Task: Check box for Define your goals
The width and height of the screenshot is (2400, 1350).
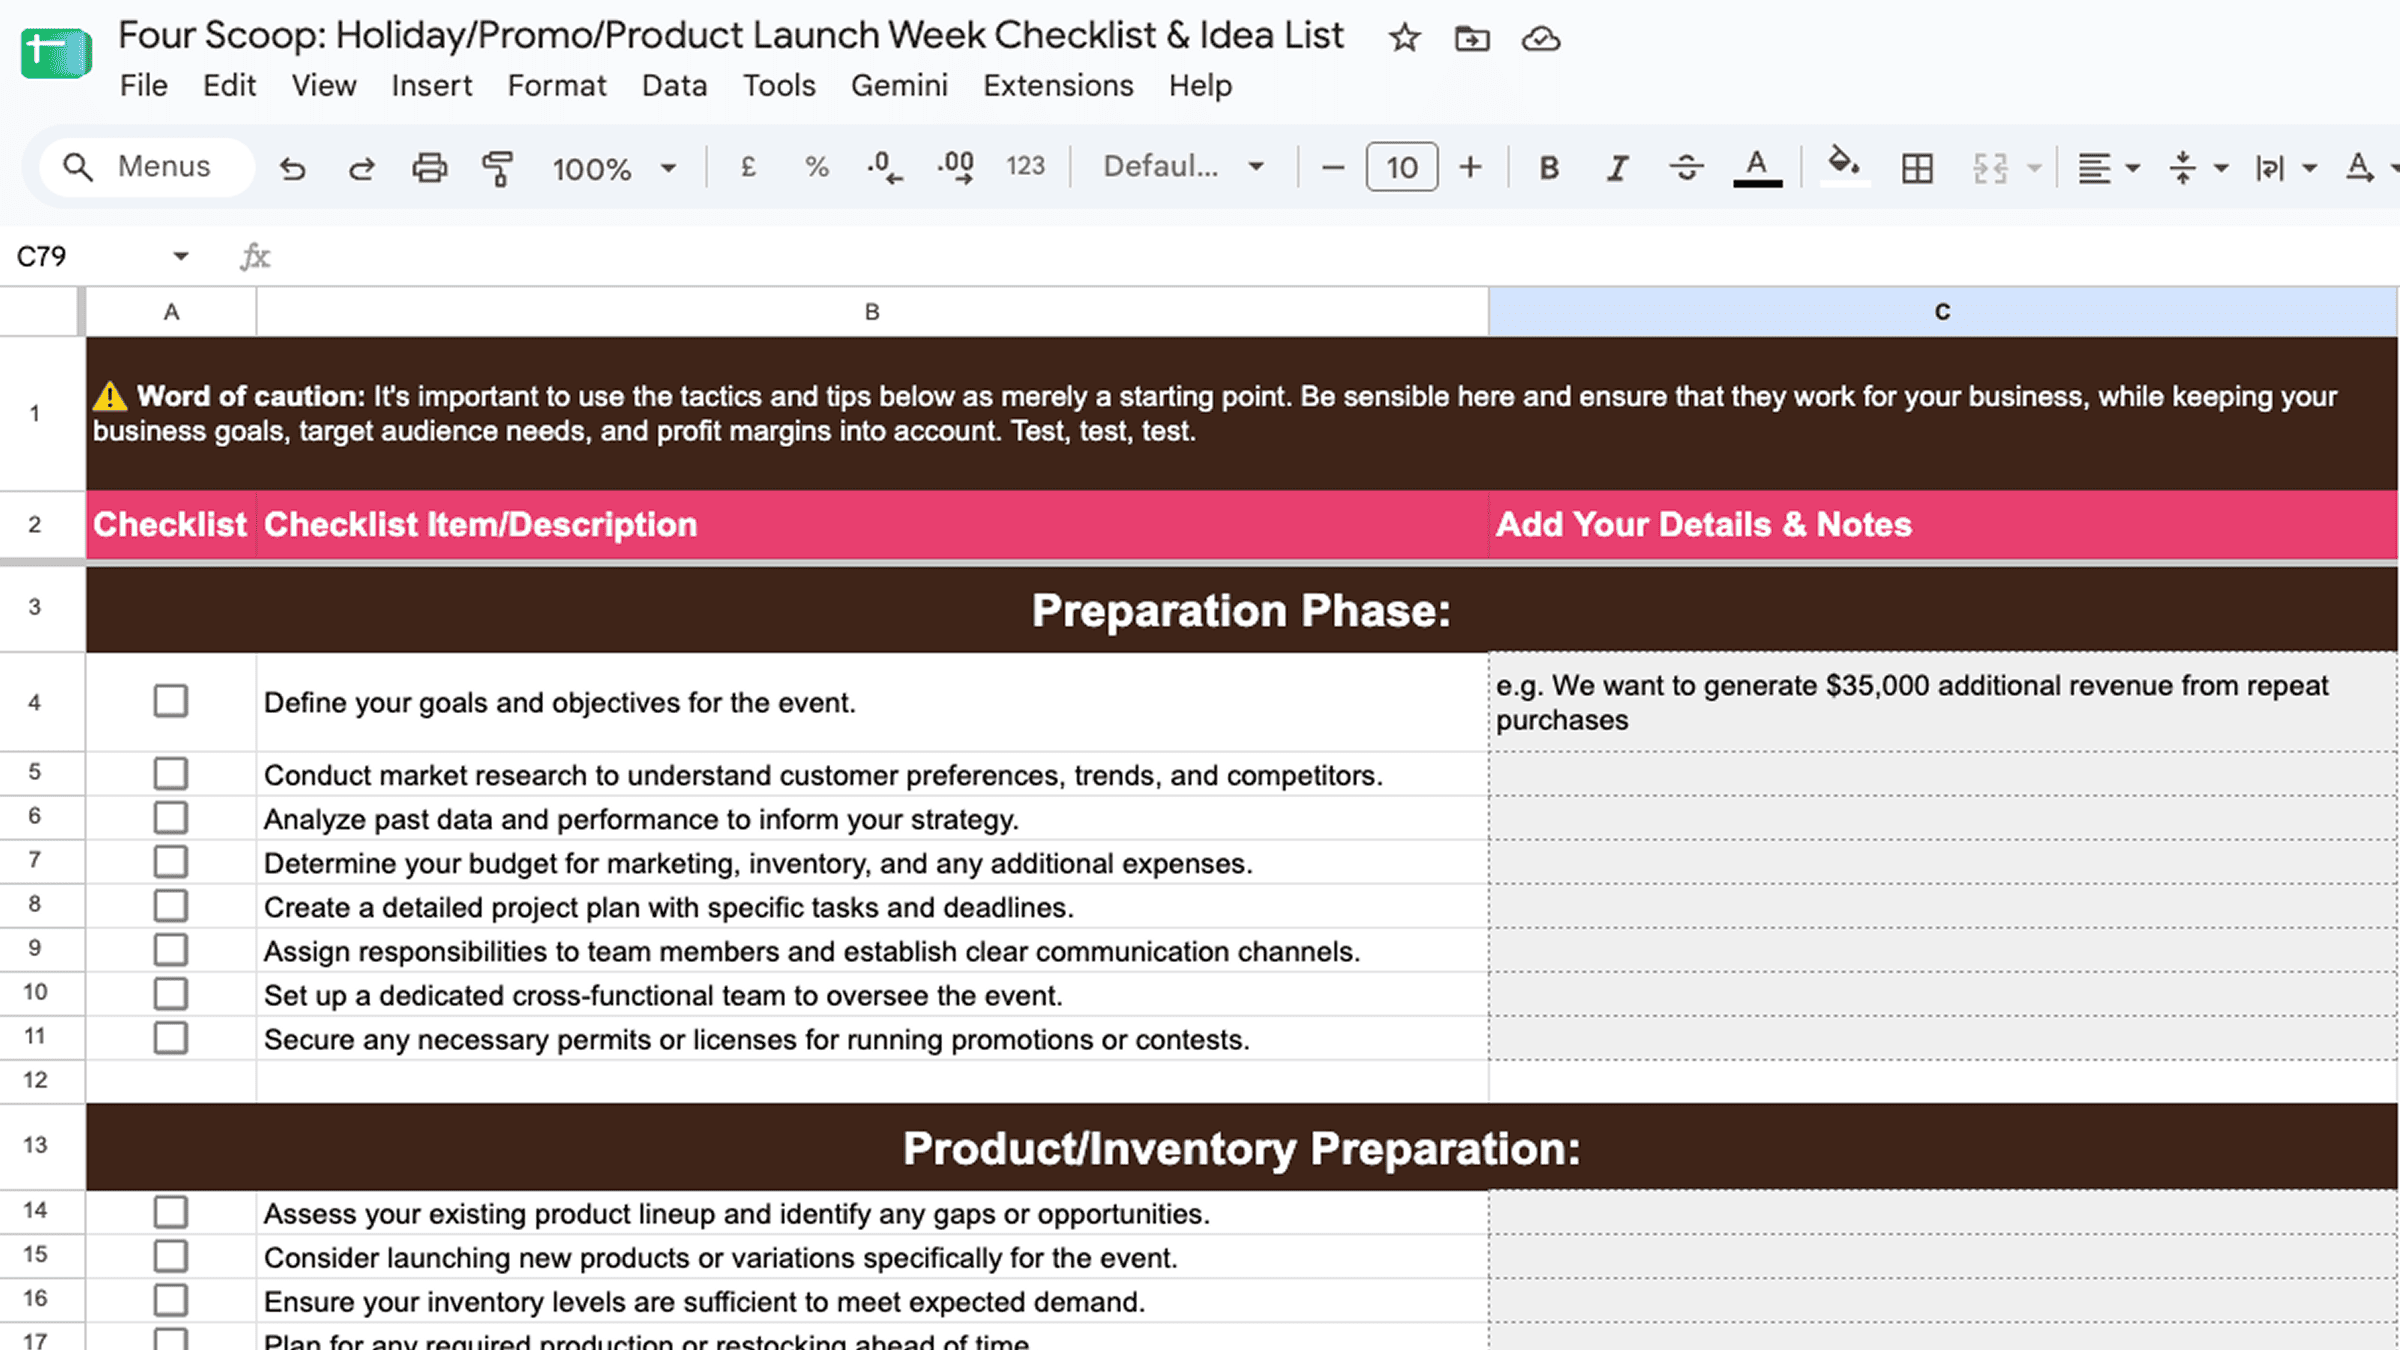Action: 171,701
